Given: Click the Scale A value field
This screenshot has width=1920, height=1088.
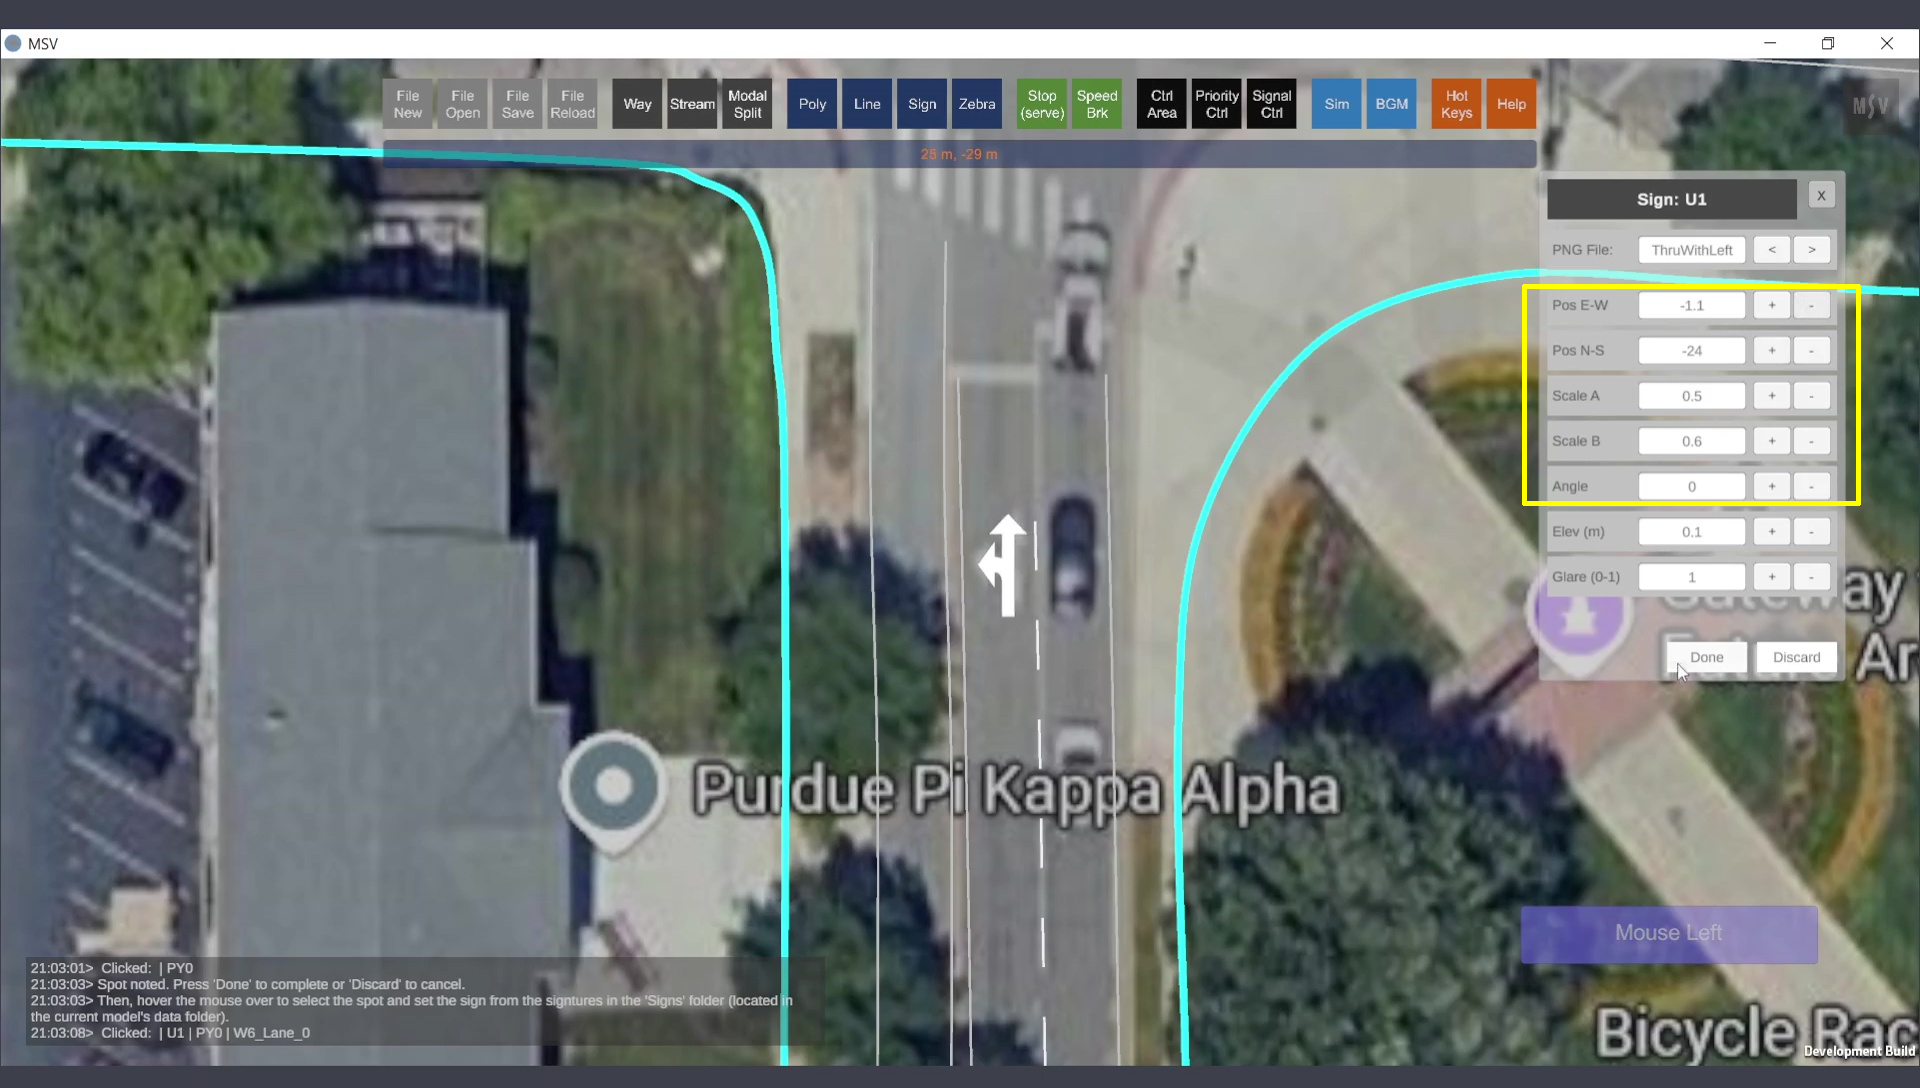Looking at the screenshot, I should tap(1691, 396).
